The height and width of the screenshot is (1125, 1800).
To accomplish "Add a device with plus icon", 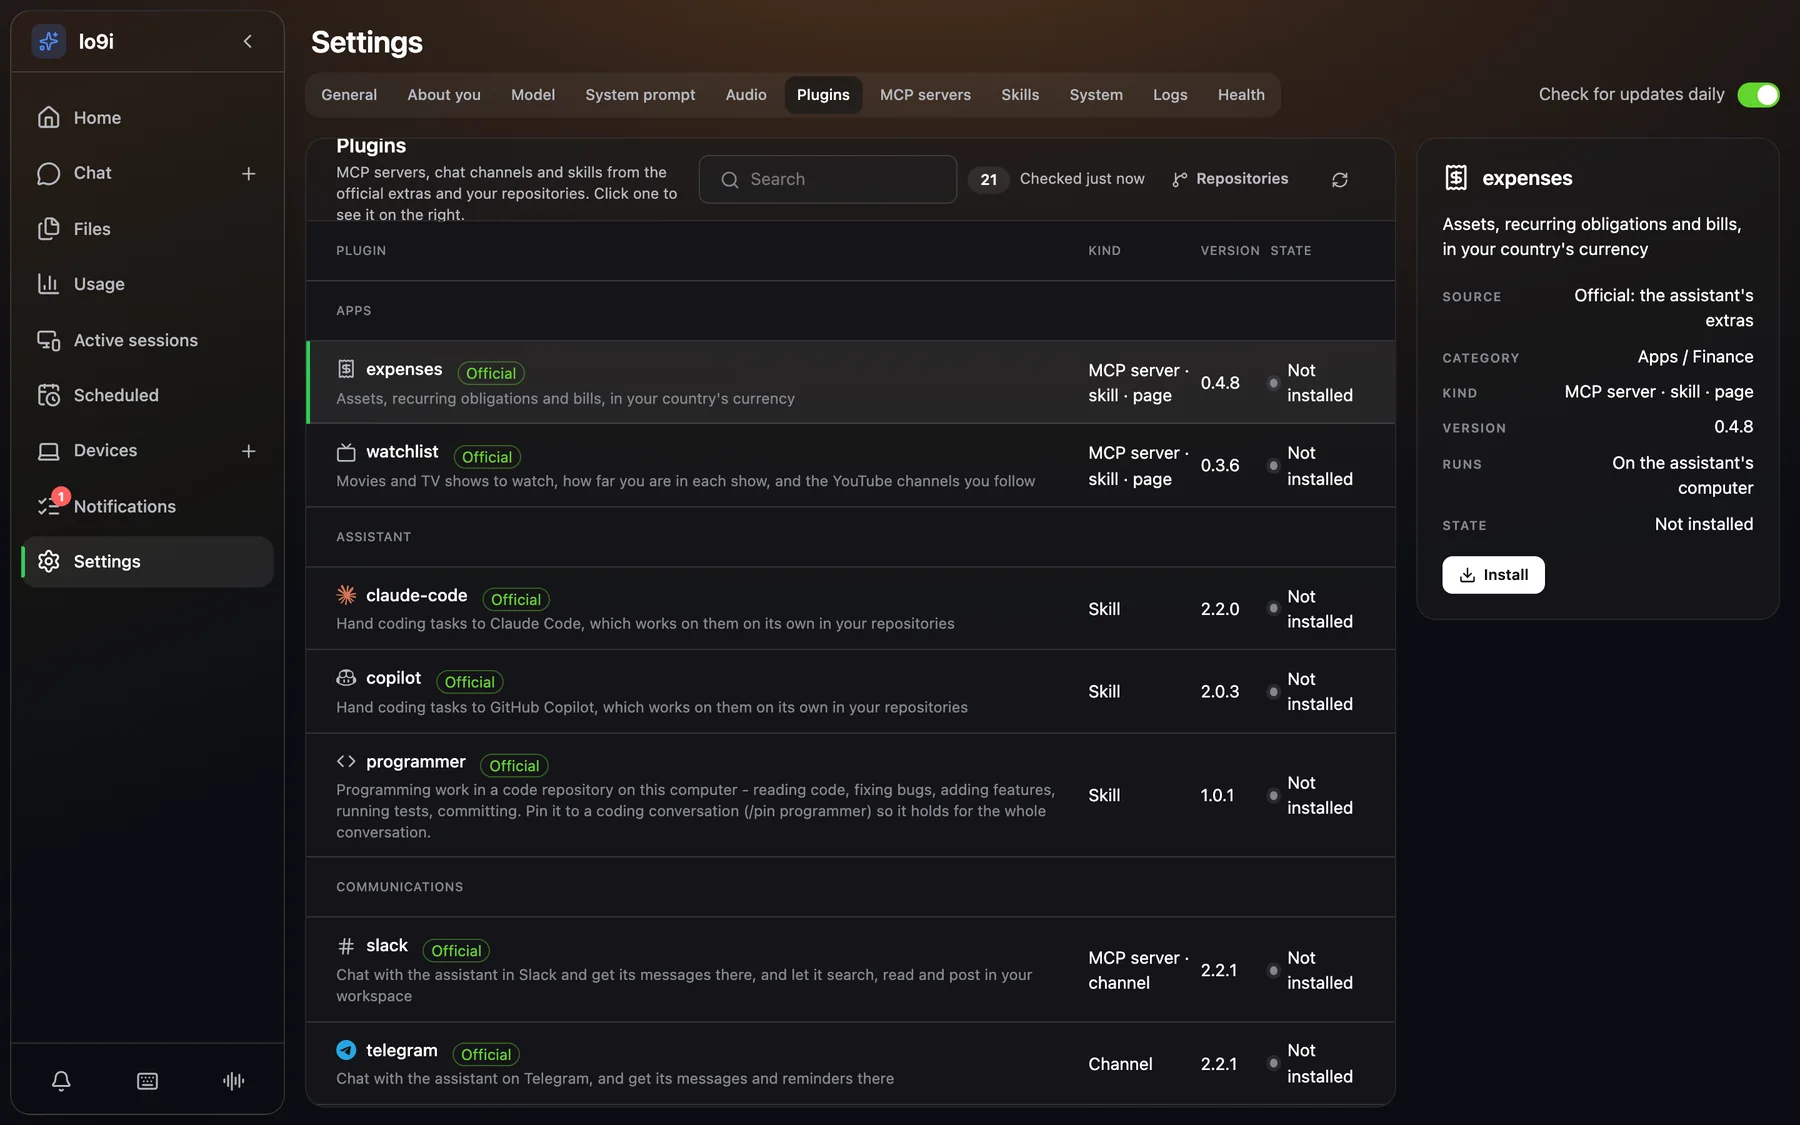I will [x=249, y=451].
